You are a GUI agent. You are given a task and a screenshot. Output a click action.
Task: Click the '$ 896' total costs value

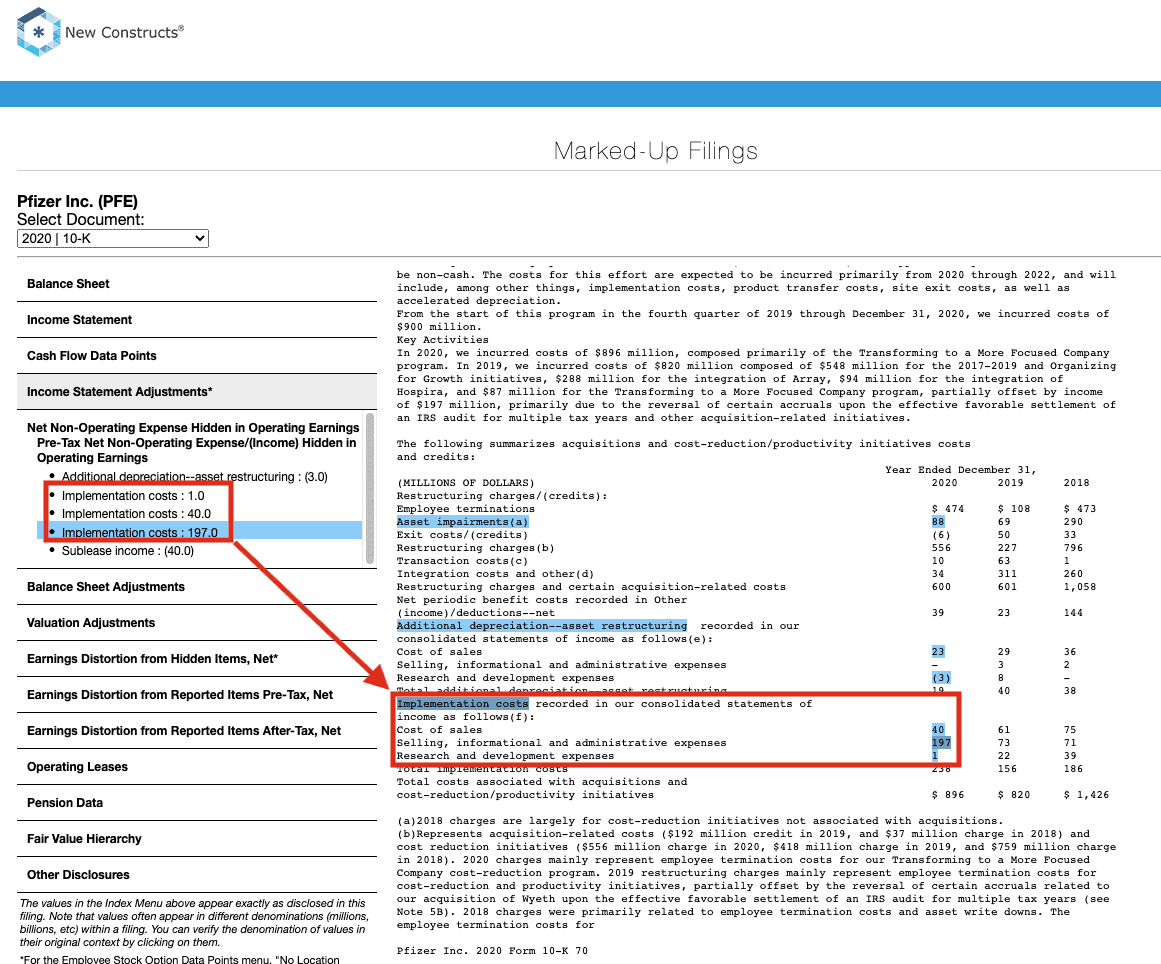(x=948, y=794)
